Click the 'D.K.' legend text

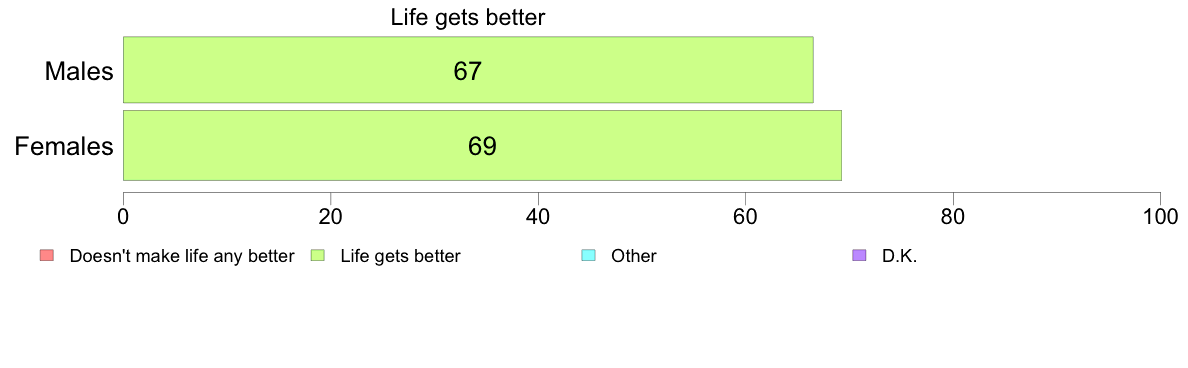[x=899, y=256]
